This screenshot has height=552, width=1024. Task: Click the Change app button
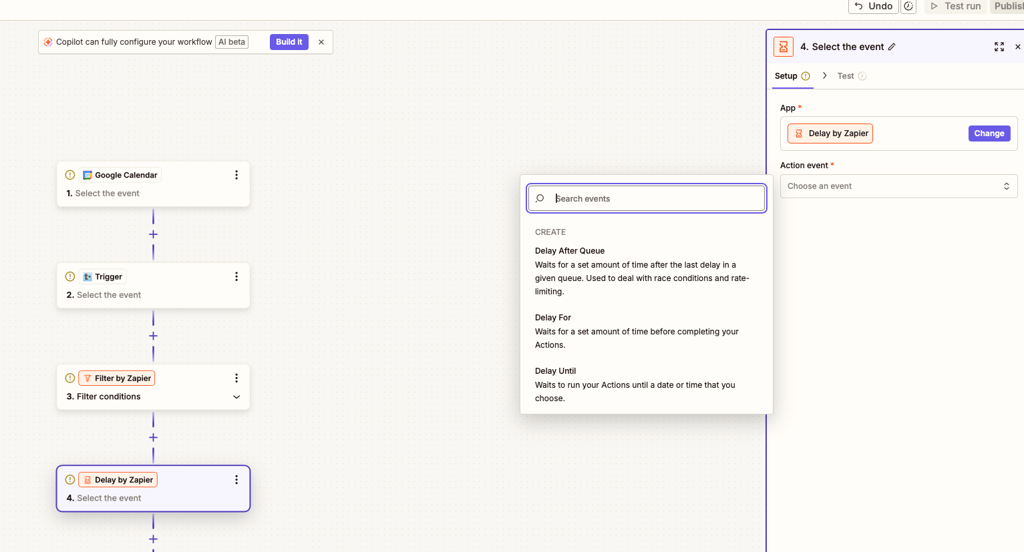989,133
